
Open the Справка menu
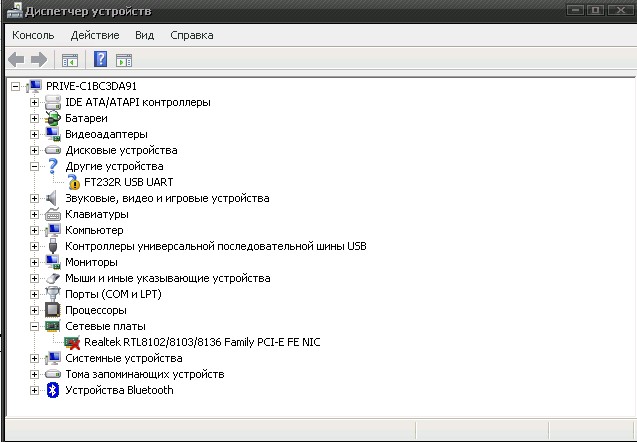coord(192,35)
